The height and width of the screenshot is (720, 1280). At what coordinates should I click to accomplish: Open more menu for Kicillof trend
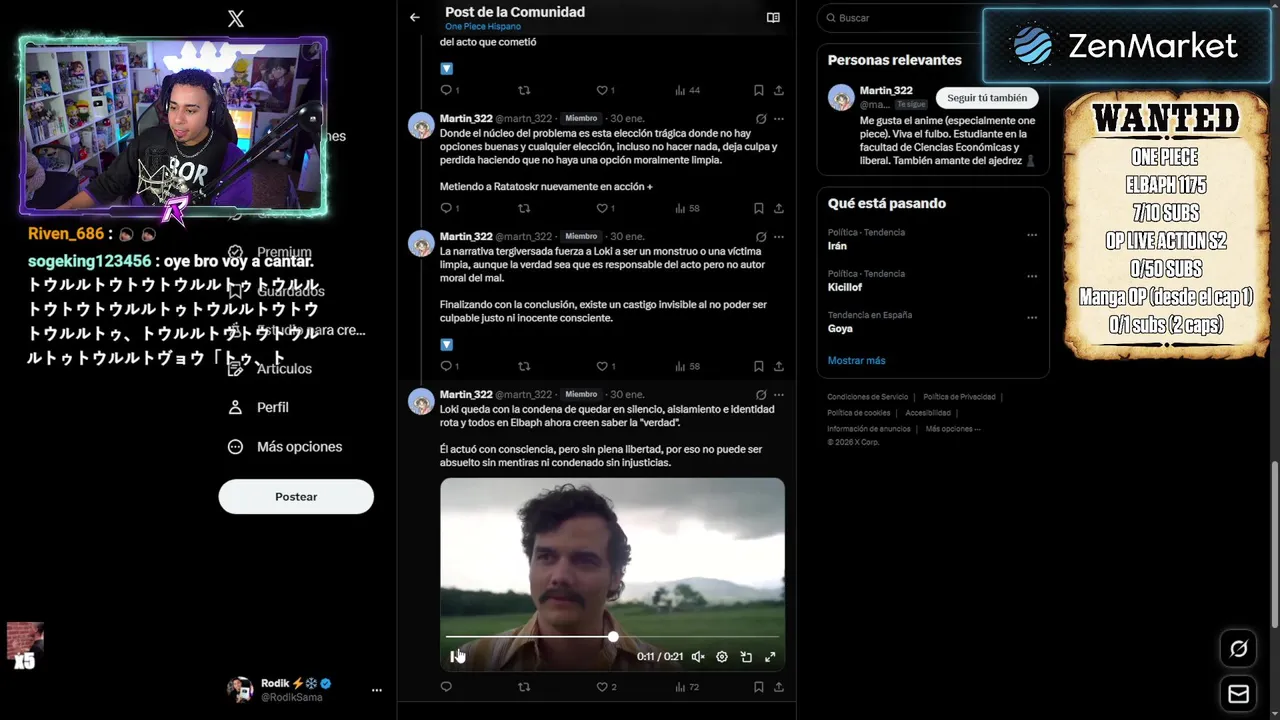[1032, 276]
